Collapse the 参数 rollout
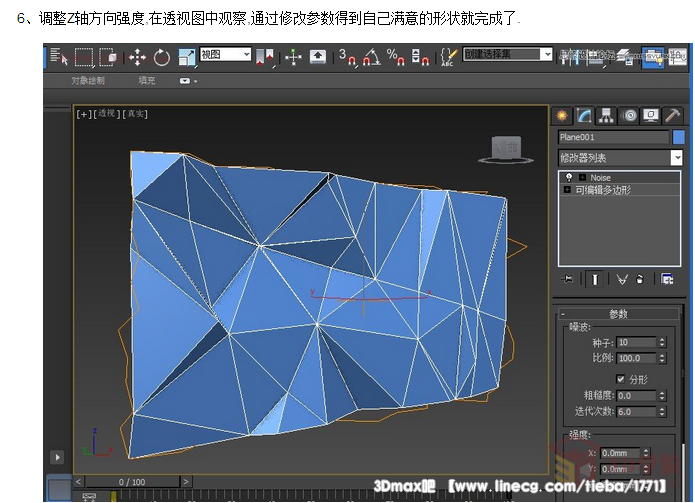 point(618,313)
